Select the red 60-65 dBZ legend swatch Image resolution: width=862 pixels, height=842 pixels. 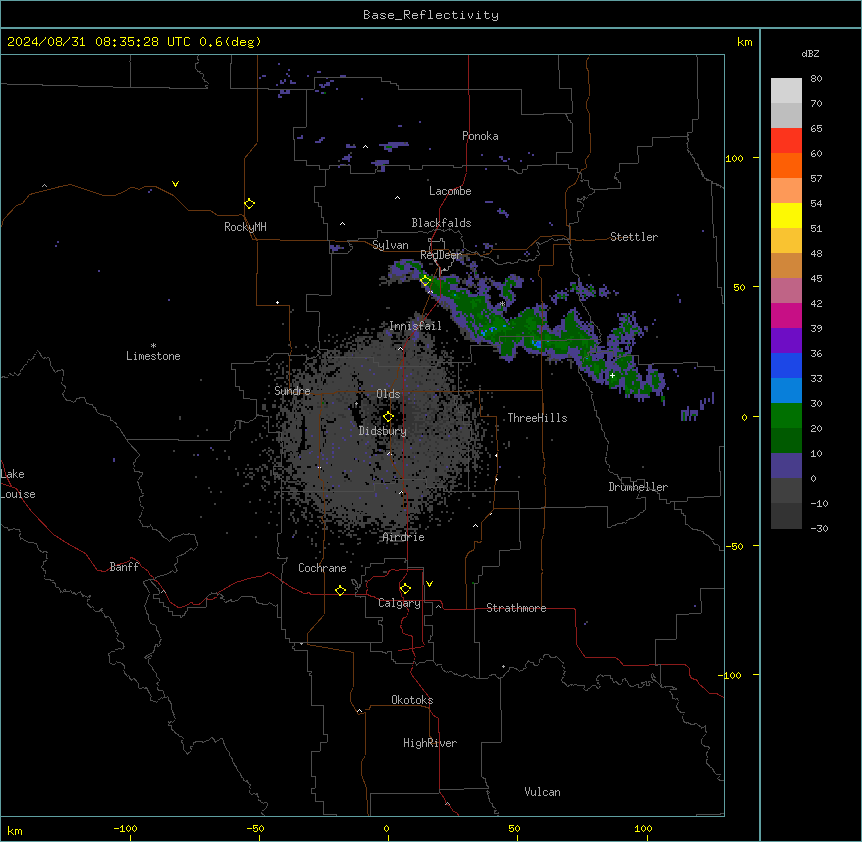pos(786,141)
